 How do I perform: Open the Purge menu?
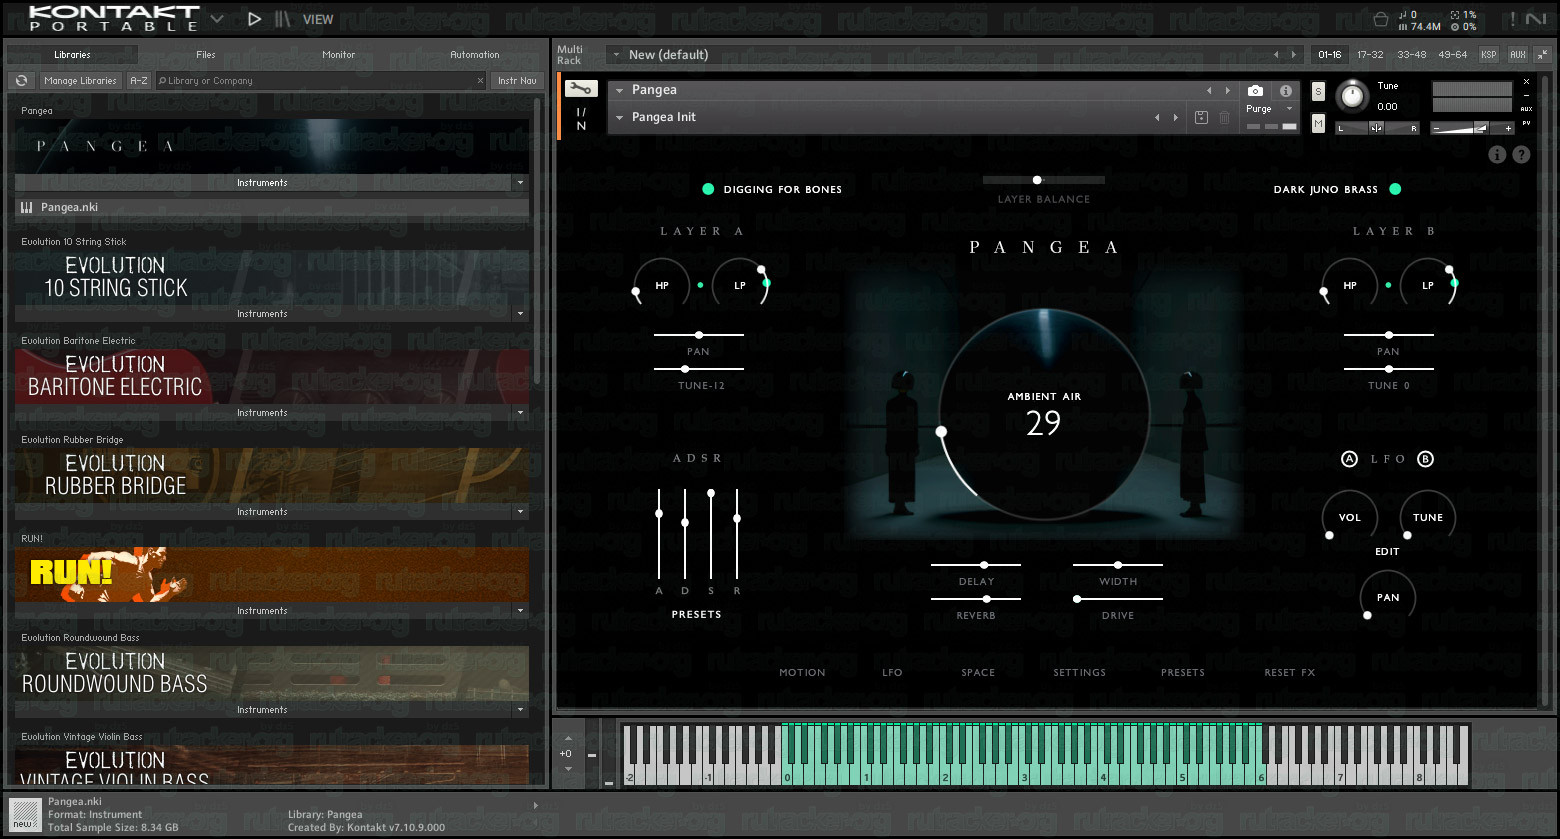tap(1269, 109)
